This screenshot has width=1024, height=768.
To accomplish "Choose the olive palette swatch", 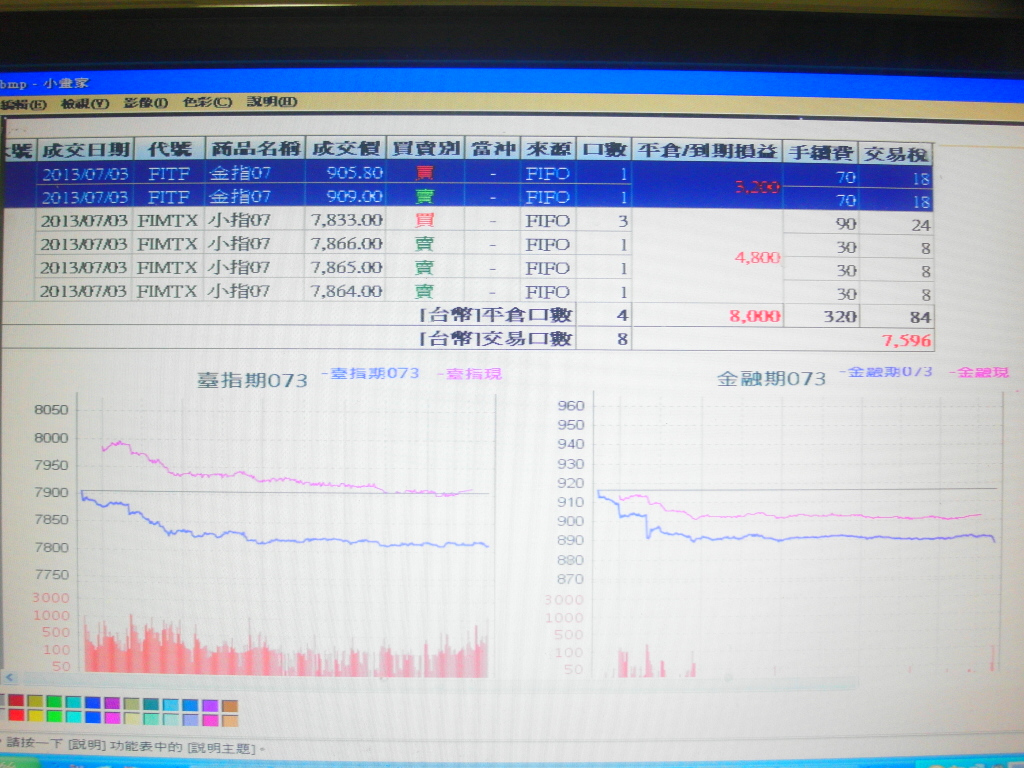I will (x=35, y=701).
